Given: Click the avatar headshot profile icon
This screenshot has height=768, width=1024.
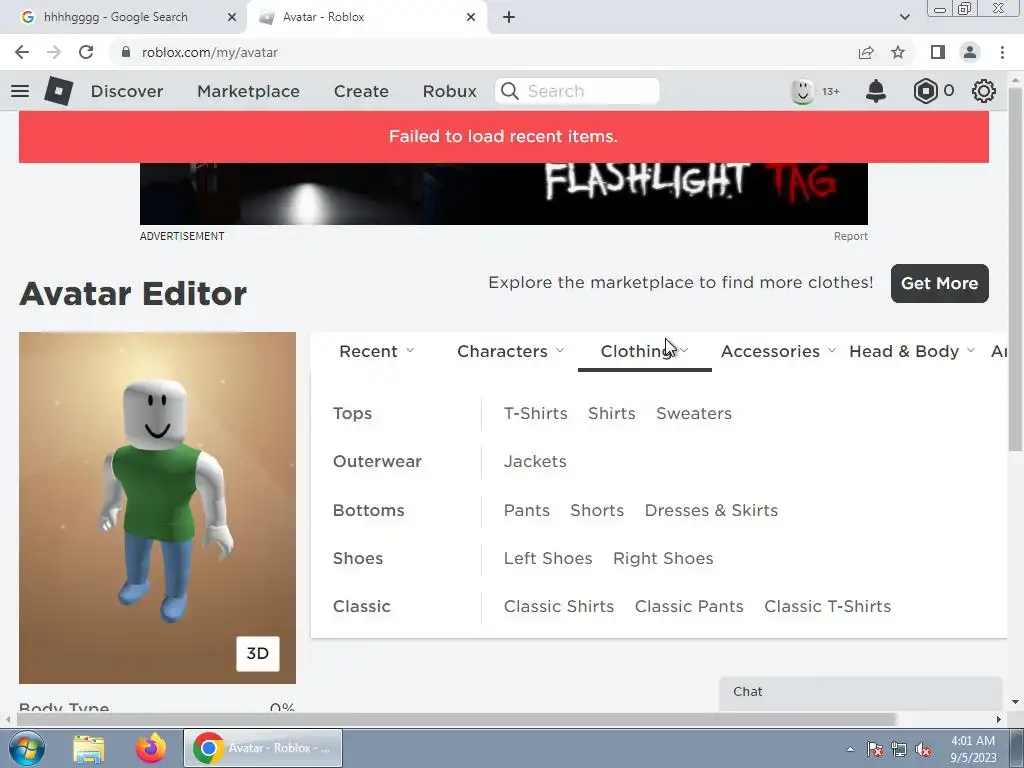Looking at the screenshot, I should [802, 91].
